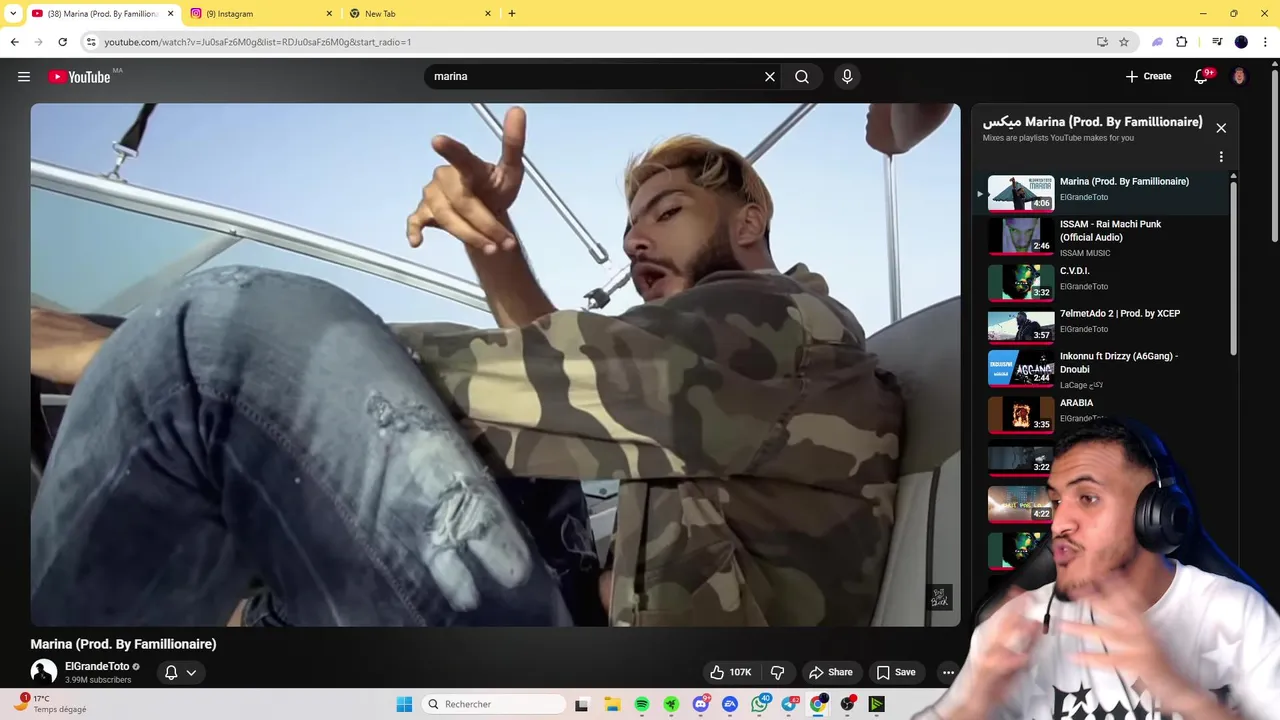The height and width of the screenshot is (720, 1280).
Task: Click the taskbar Rechercher search box
Action: click(494, 704)
